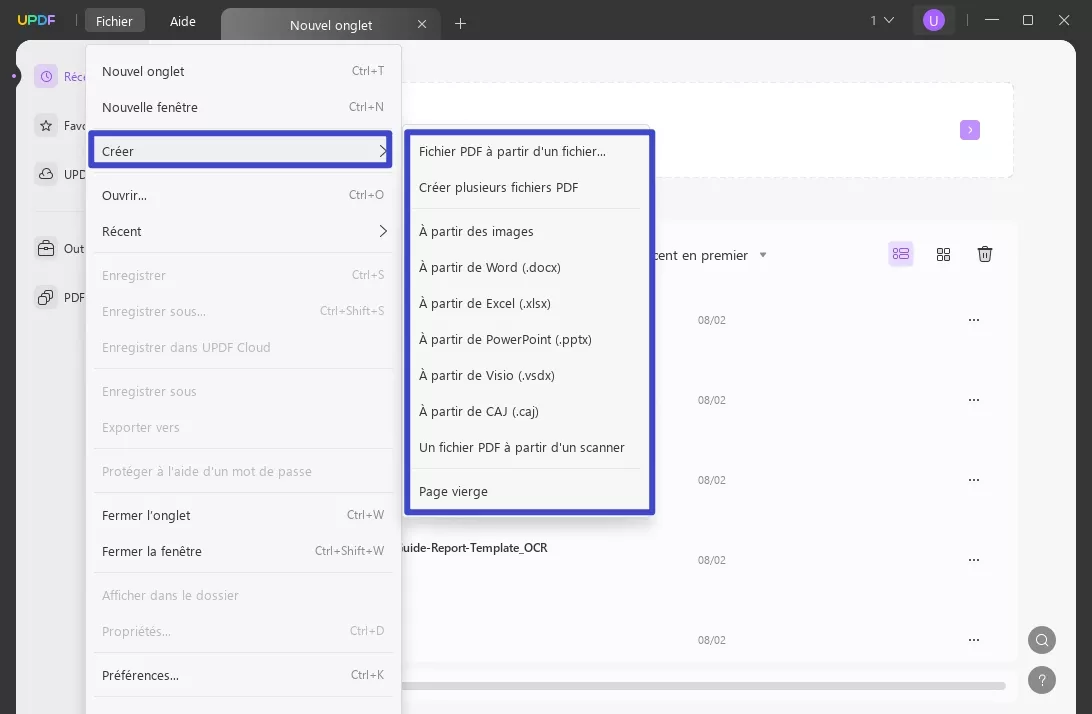Click the Nouvel onglet tab
This screenshot has width=1092, height=714.
pos(331,25)
